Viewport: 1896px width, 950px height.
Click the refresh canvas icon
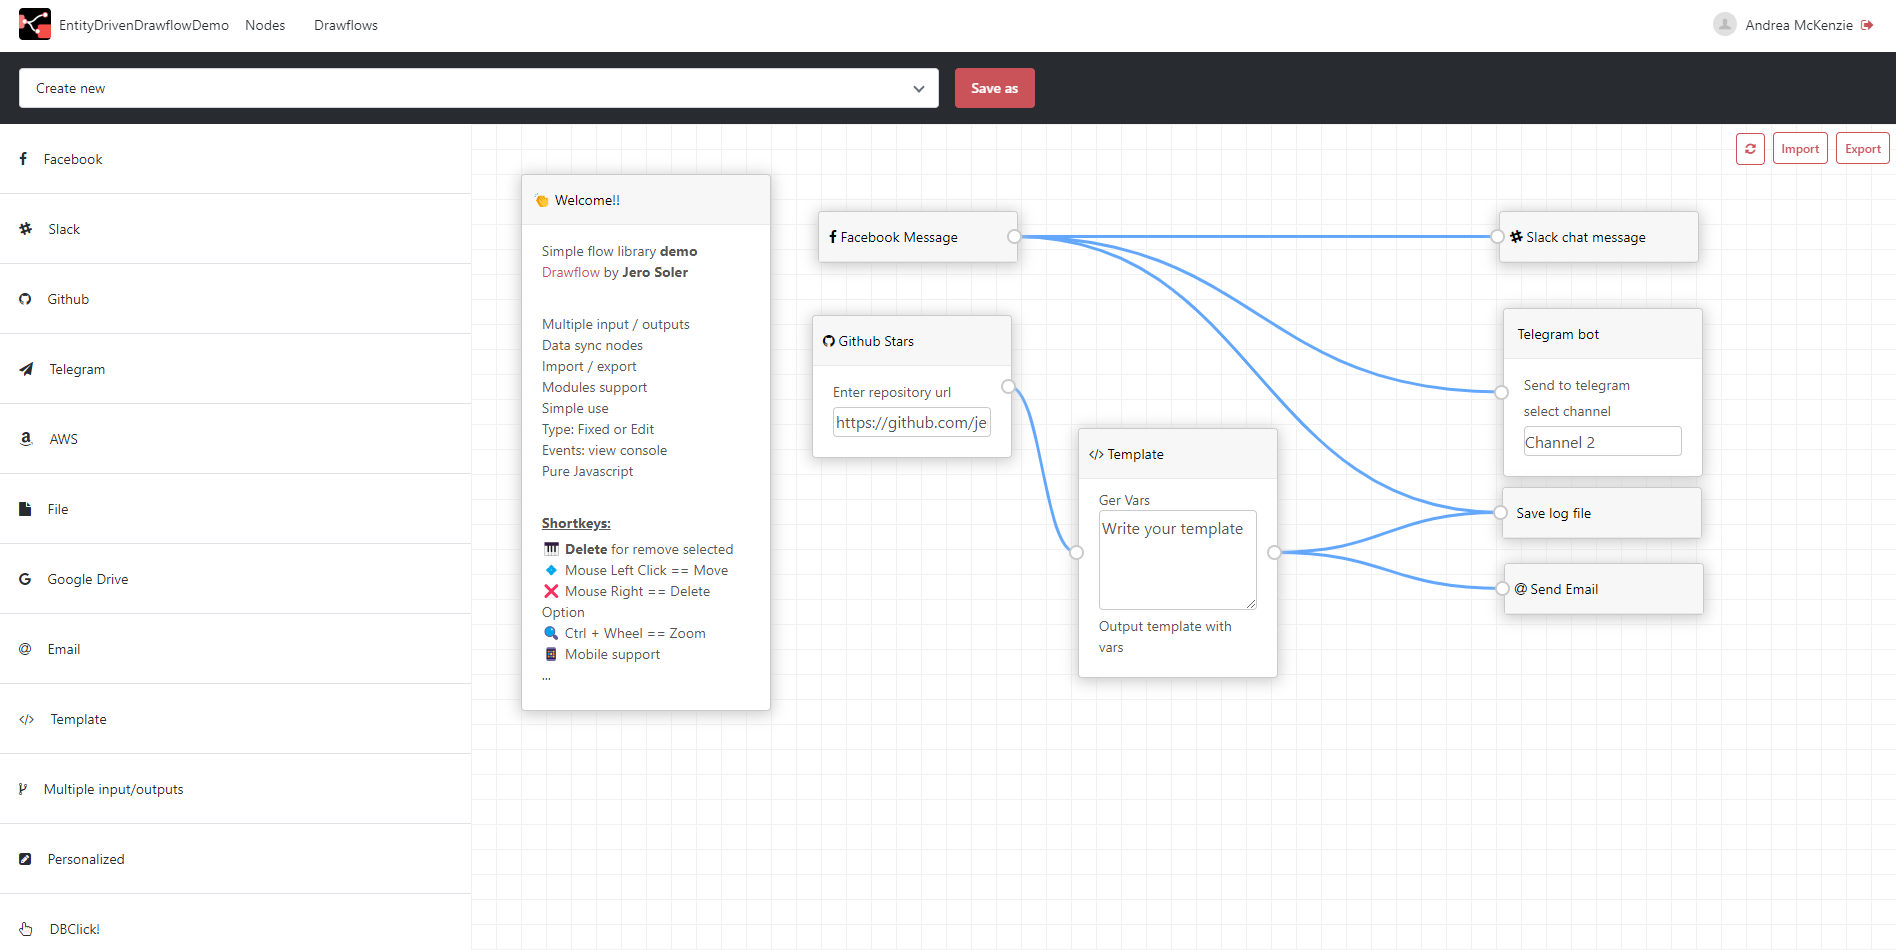click(x=1750, y=148)
